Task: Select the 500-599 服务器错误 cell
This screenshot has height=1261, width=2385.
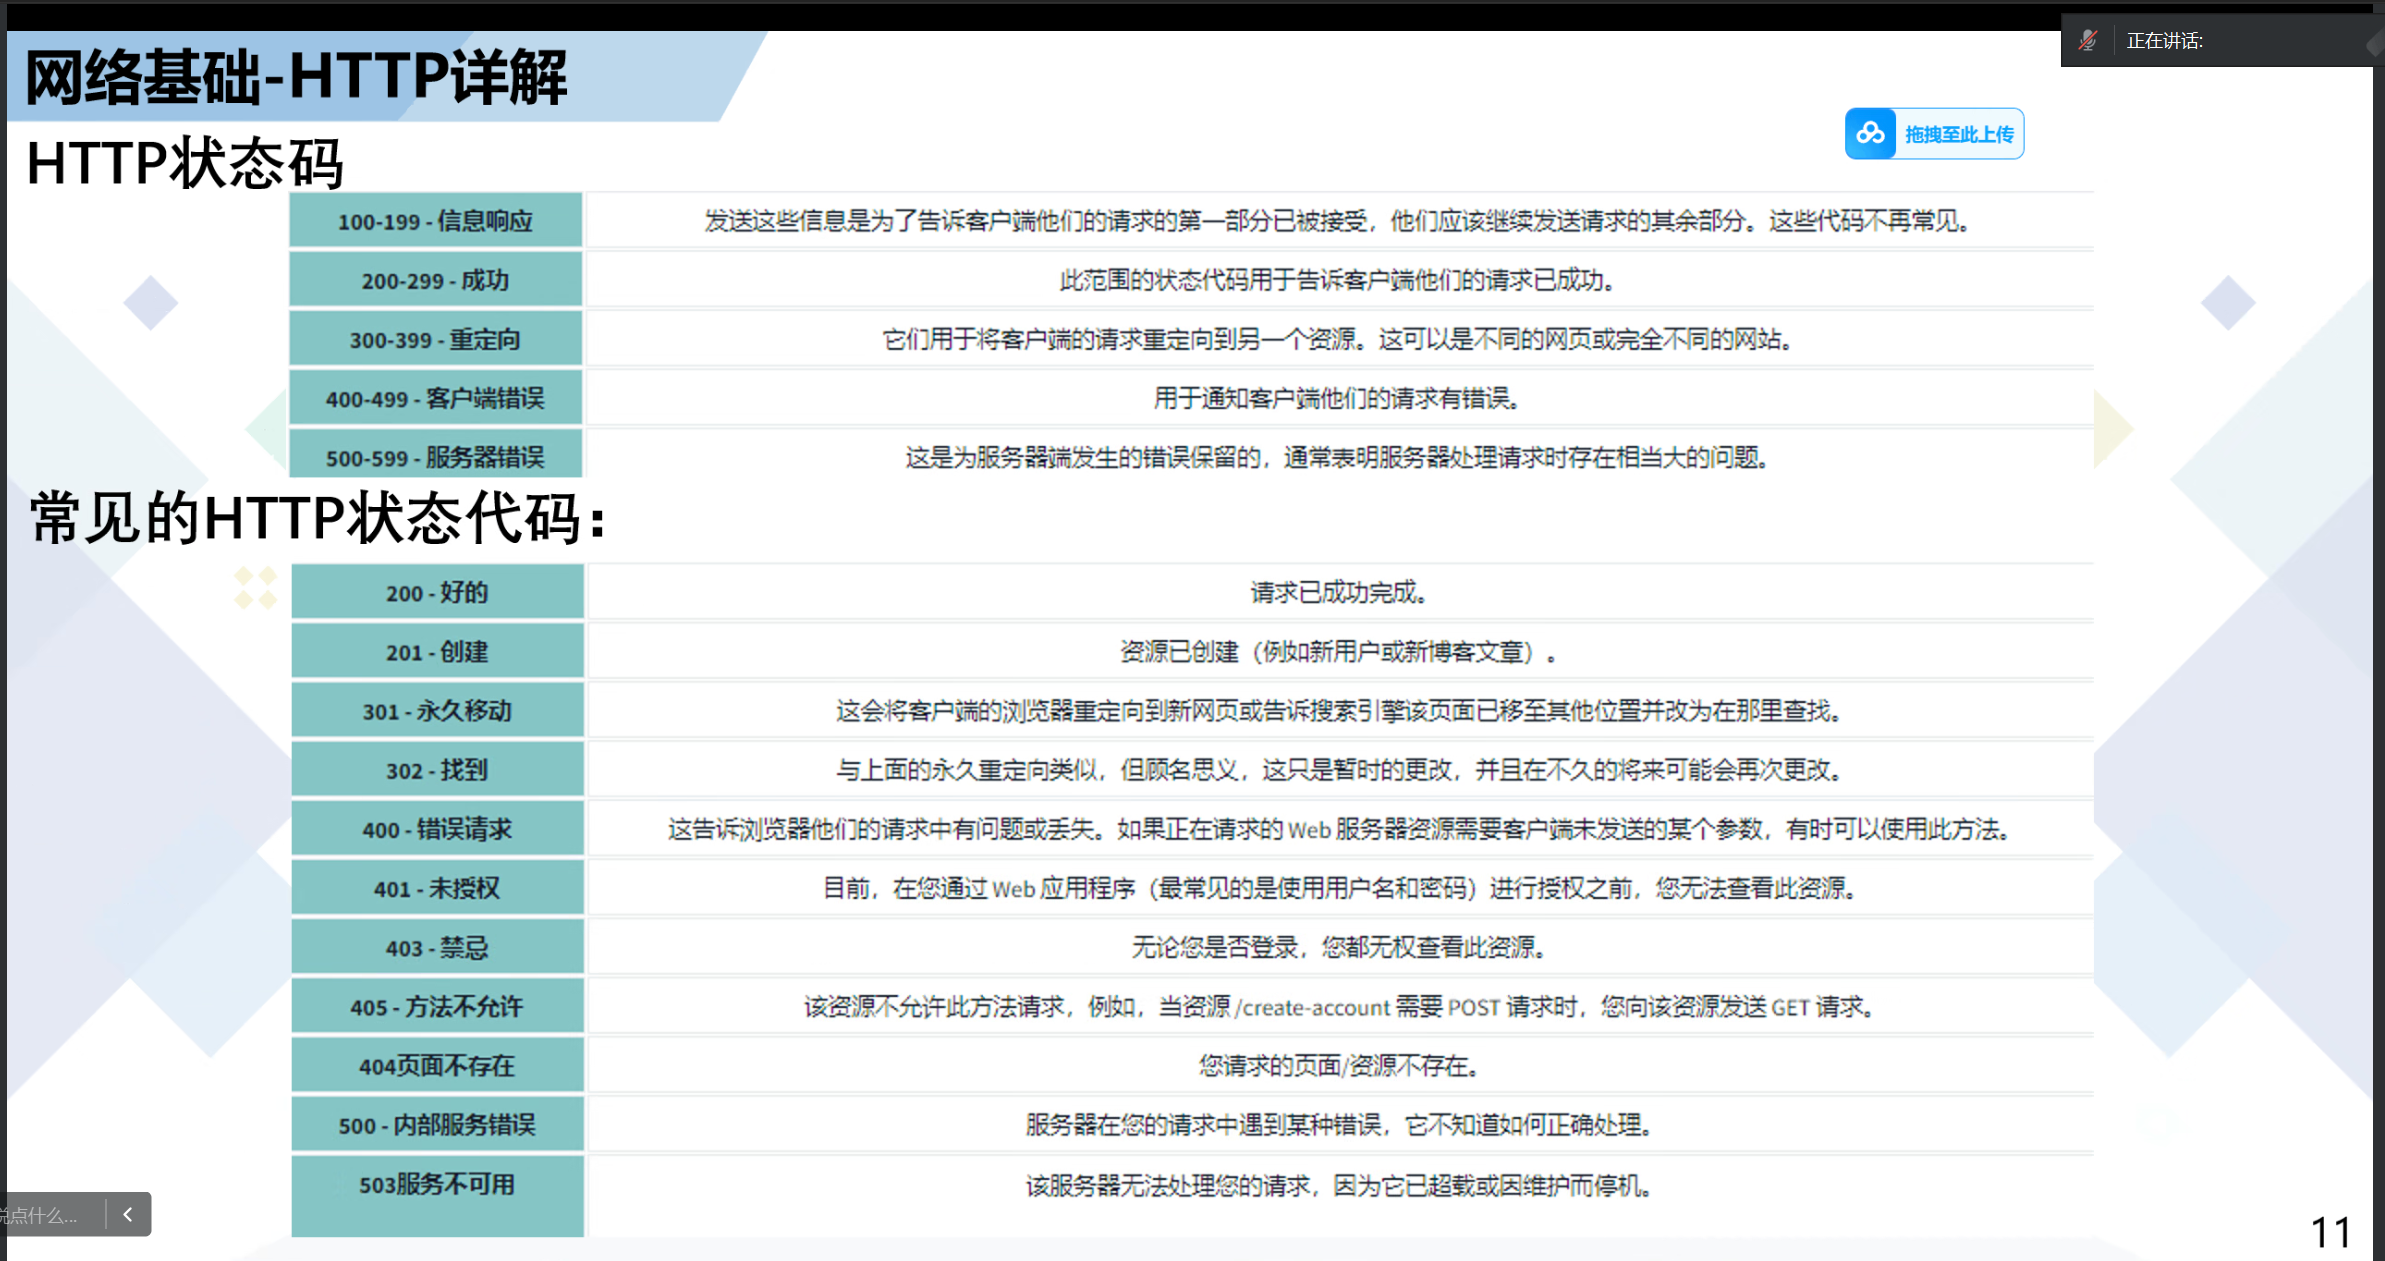Action: pos(436,457)
